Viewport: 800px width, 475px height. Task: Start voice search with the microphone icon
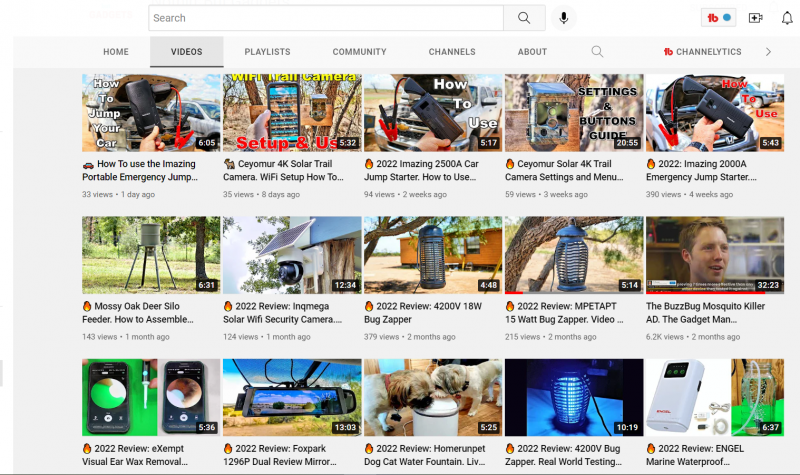tap(564, 18)
